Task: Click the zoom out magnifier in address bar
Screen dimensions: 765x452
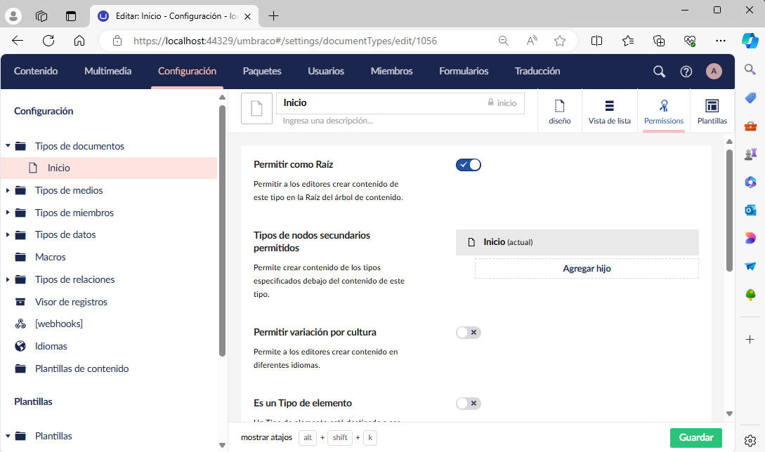Action: (x=503, y=41)
